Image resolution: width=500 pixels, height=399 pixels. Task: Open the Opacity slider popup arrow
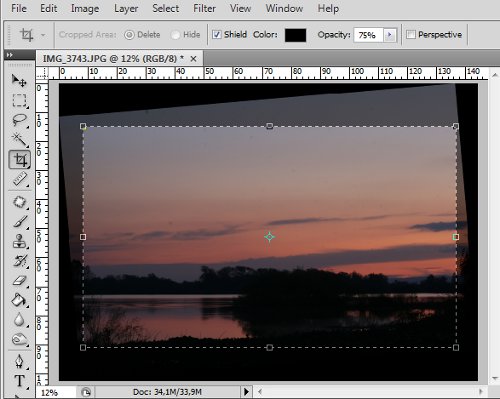click(x=390, y=35)
